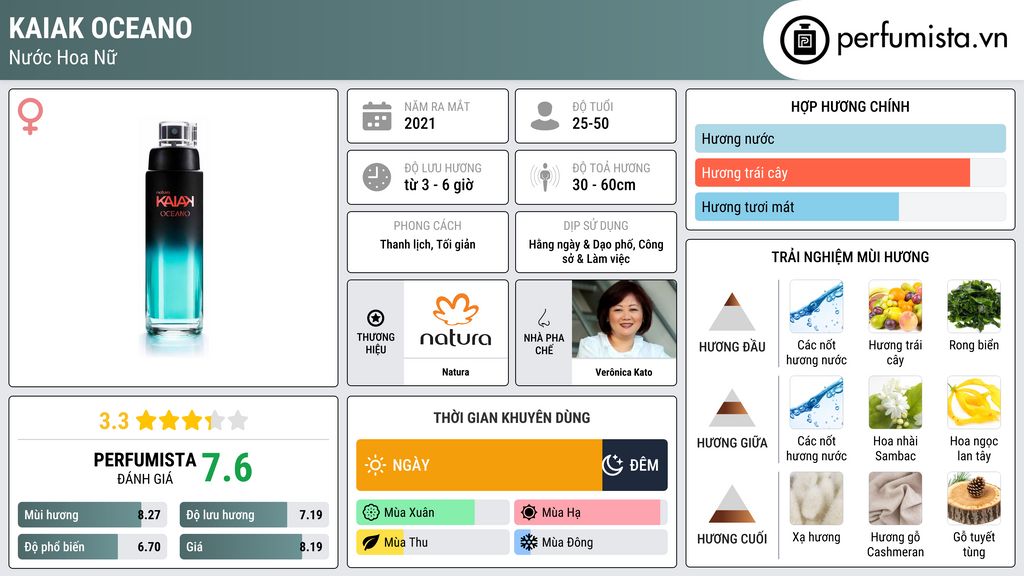Click the 3.3 star rating number
The height and width of the screenshot is (576, 1024).
114,421
